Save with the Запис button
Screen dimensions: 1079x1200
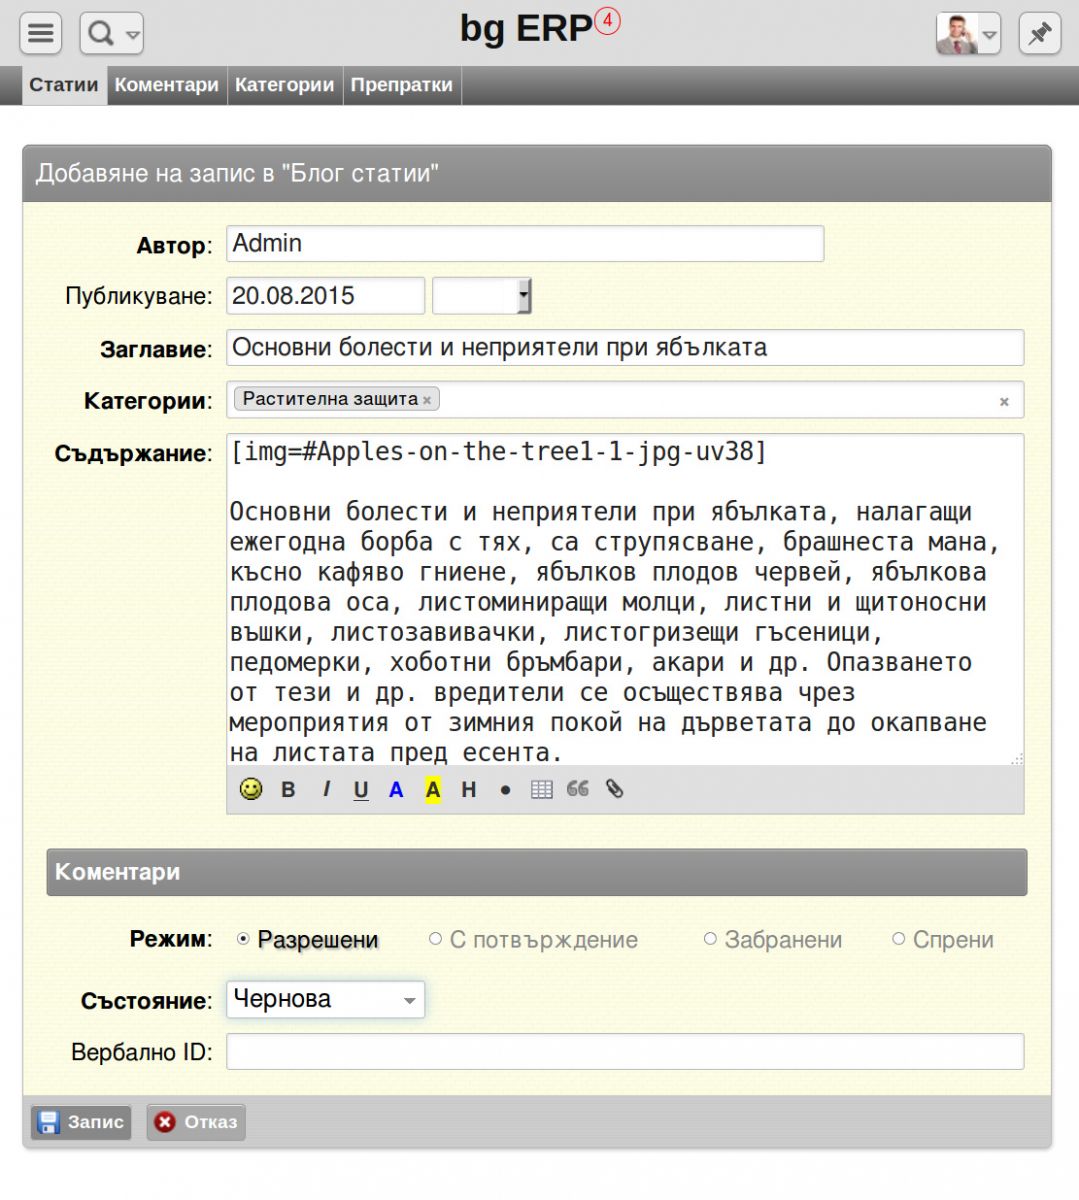click(81, 1122)
